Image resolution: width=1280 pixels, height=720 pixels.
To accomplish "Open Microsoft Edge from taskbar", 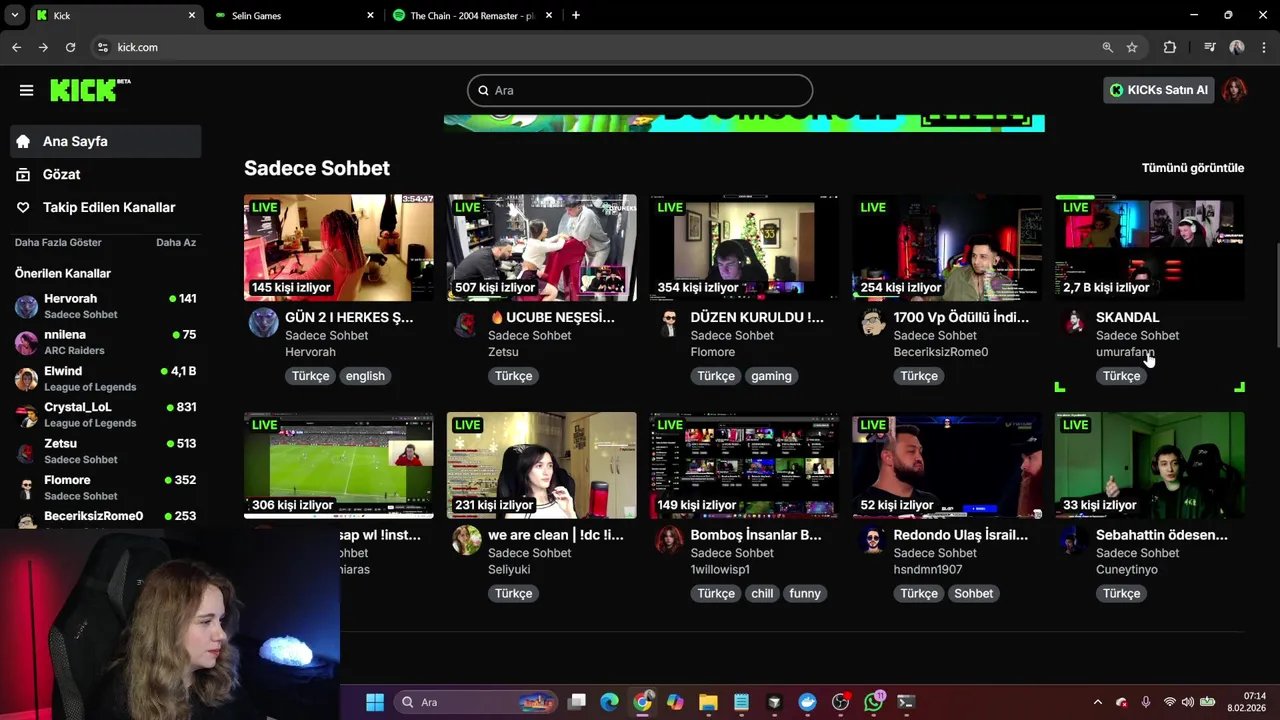I will point(609,702).
